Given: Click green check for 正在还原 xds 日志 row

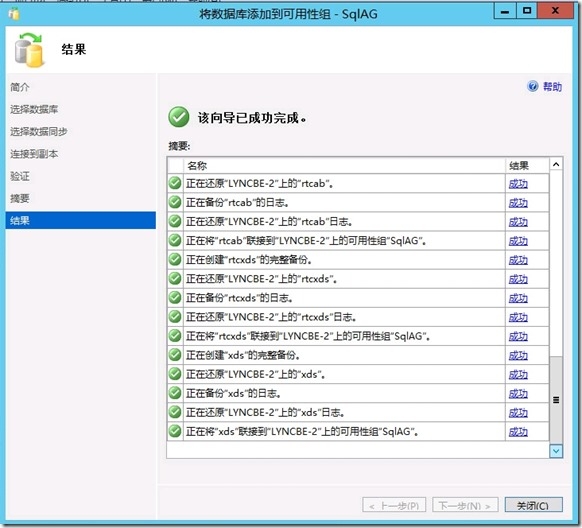Looking at the screenshot, I should click(175, 412).
